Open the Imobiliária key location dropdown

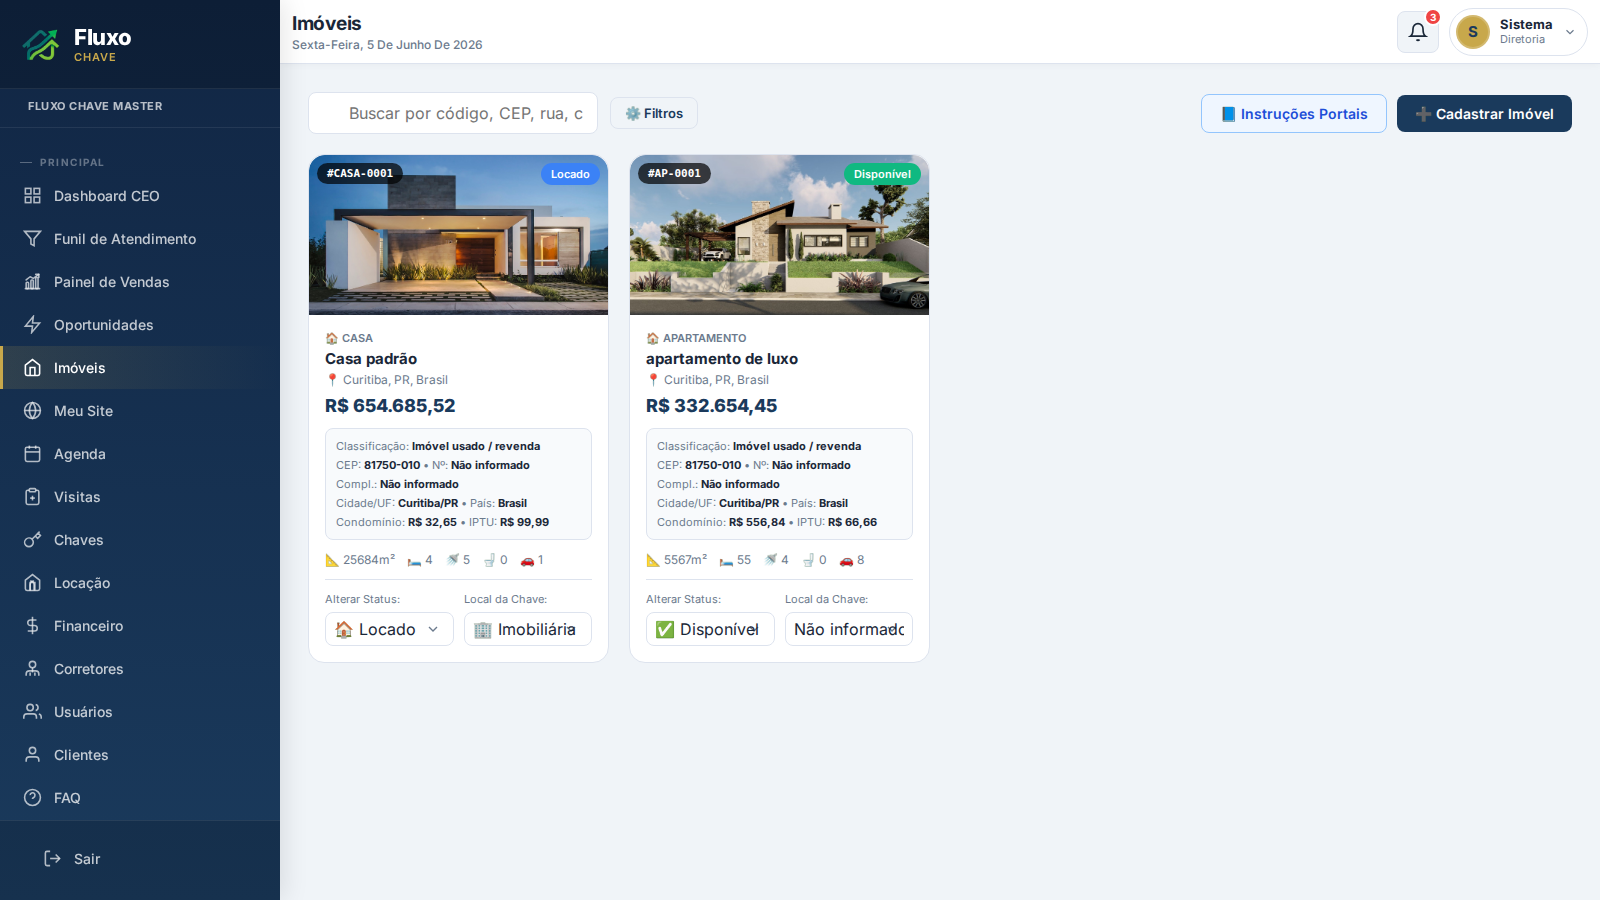click(x=527, y=629)
